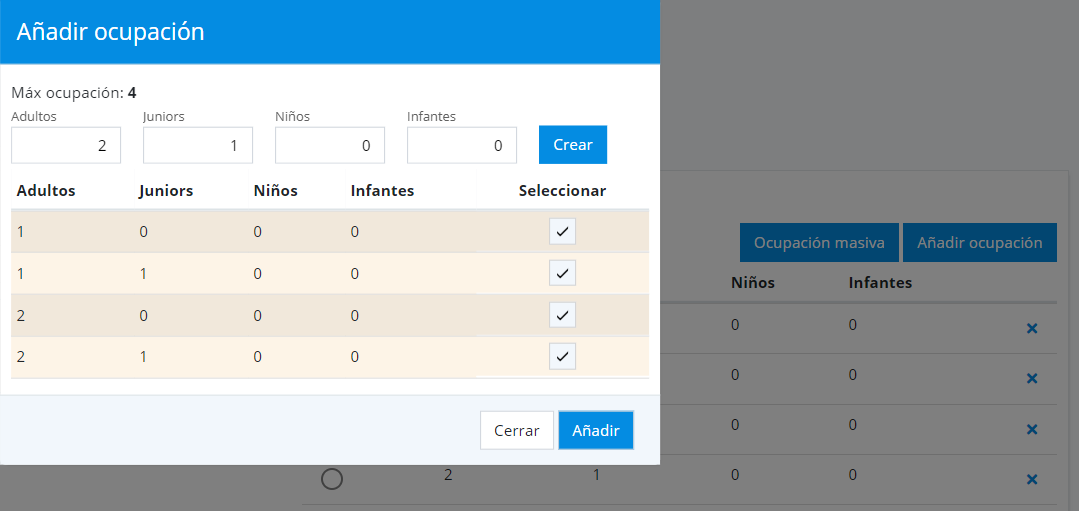Uncheck the row with 2 adults, 1 junior
The image size is (1079, 511).
tap(562, 356)
